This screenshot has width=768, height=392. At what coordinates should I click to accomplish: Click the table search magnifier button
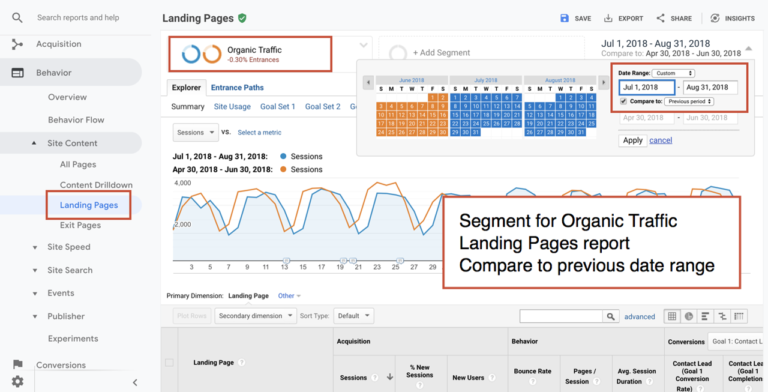click(610, 316)
